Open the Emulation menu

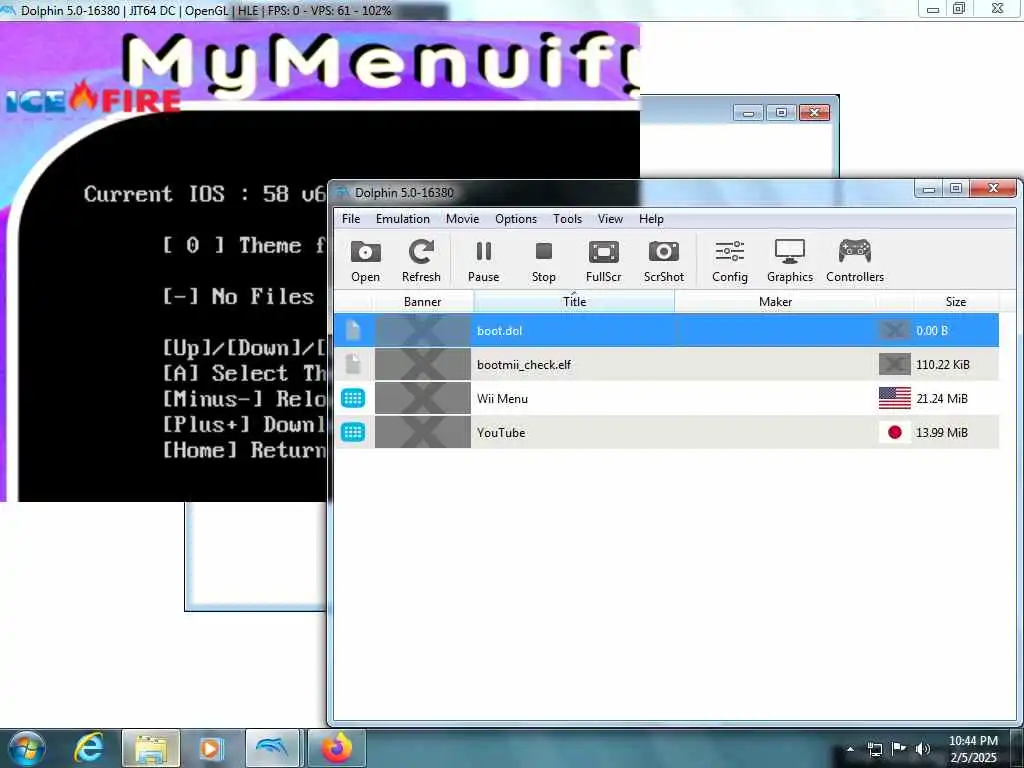[402, 219]
